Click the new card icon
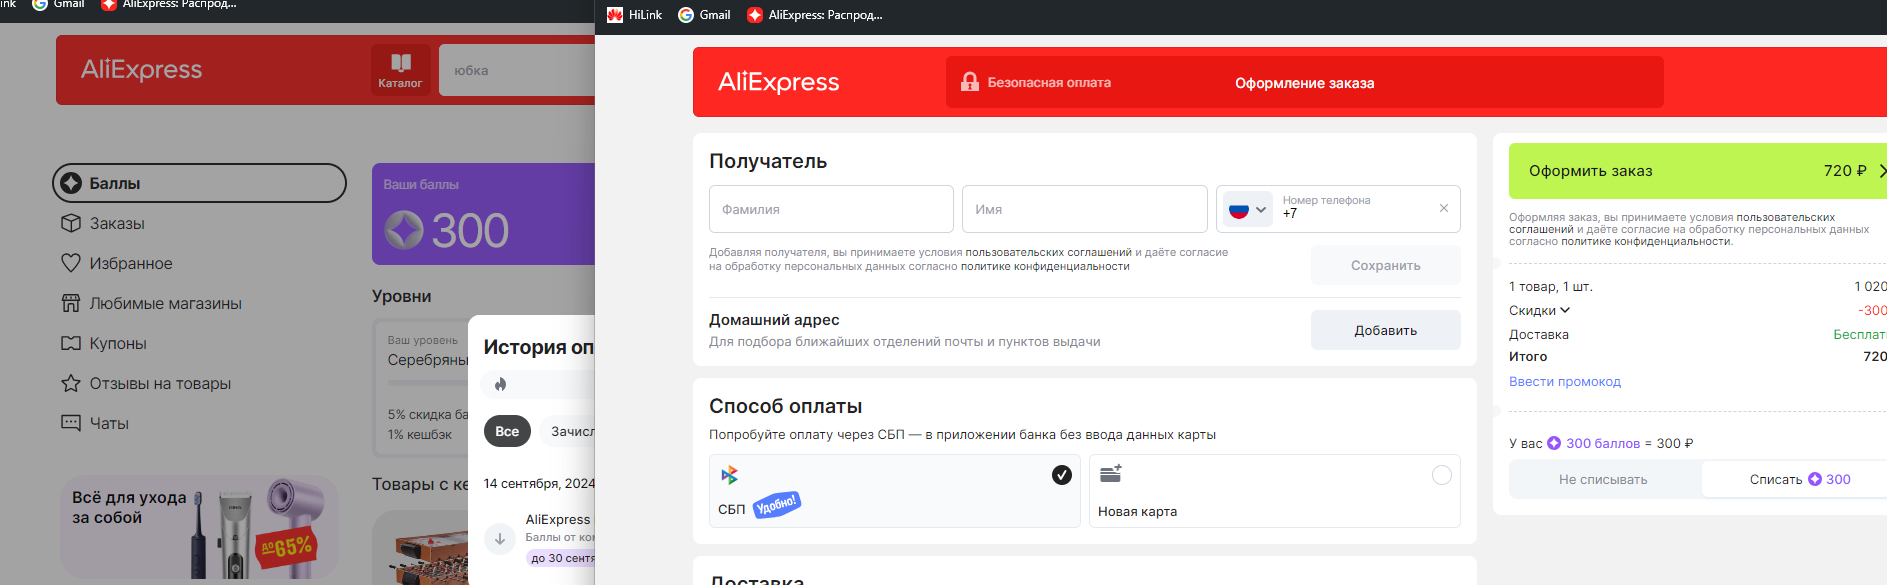Screen dimensions: 1887x585 1111,474
